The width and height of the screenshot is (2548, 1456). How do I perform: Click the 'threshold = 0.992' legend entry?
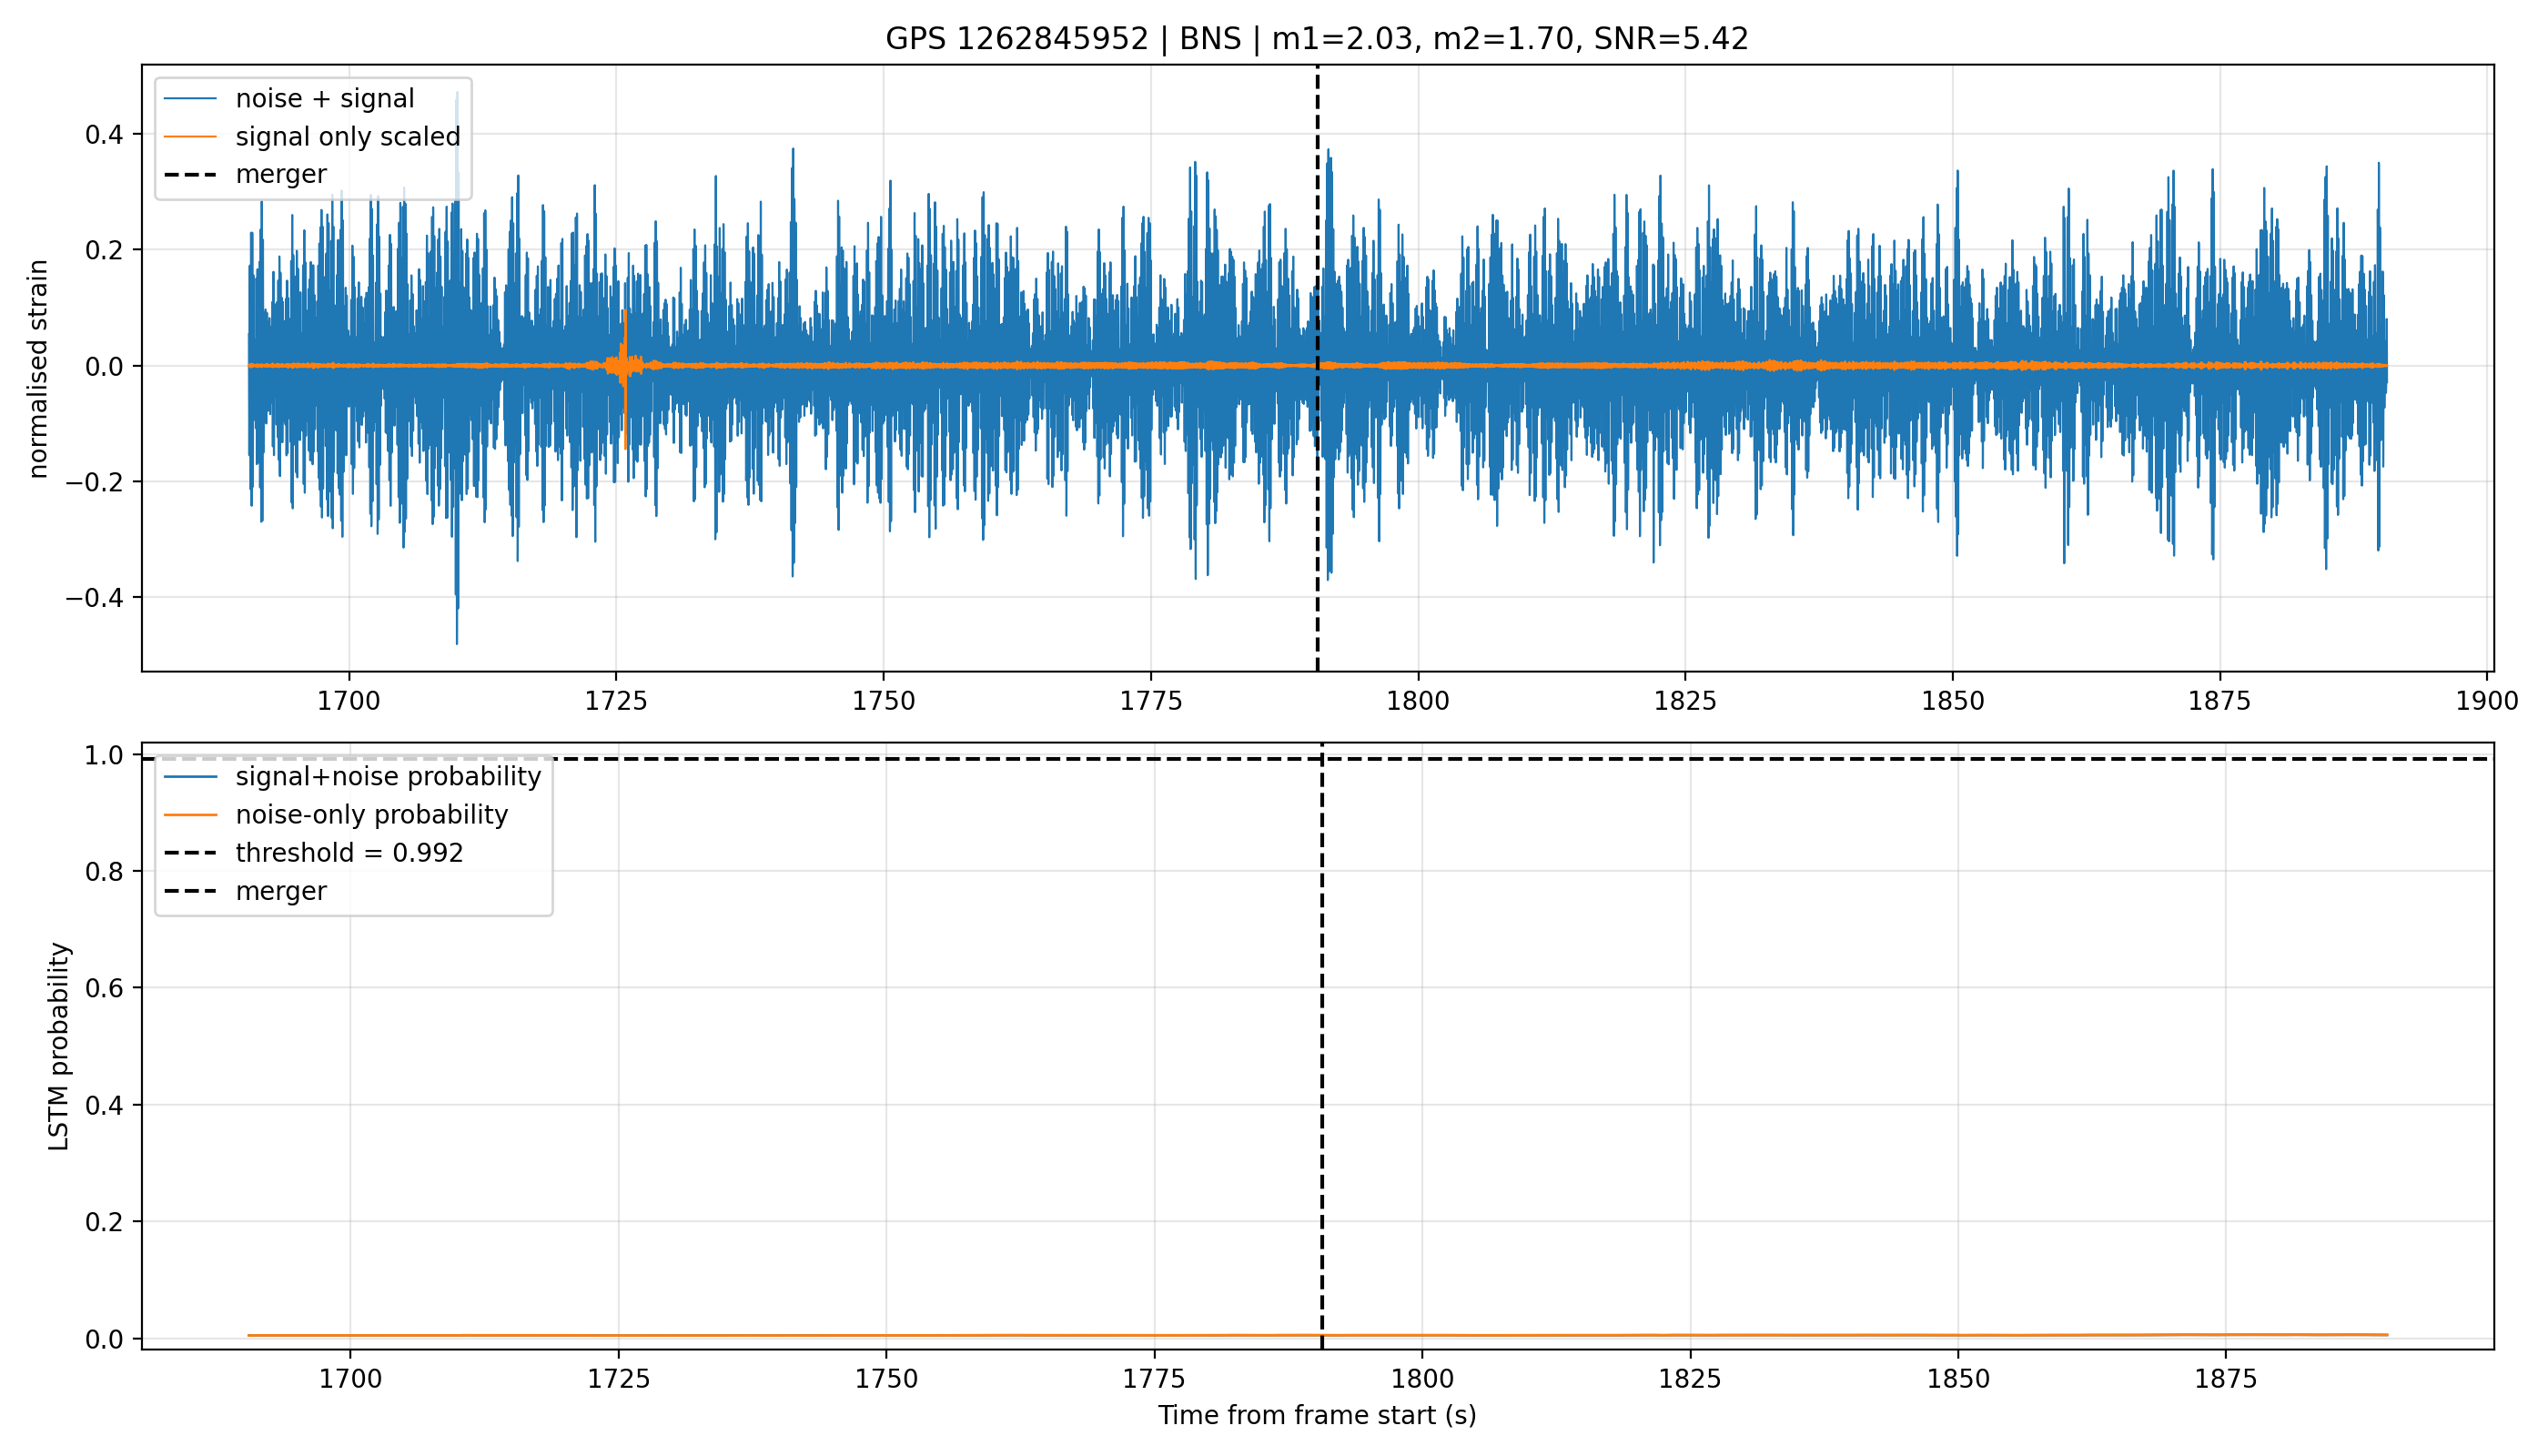pyautogui.click(x=314, y=853)
